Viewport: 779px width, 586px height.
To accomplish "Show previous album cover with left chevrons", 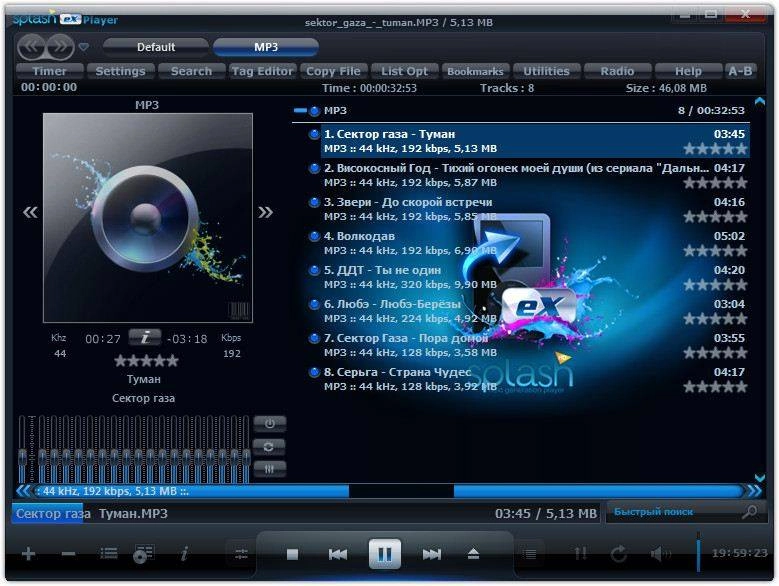I will [x=30, y=213].
